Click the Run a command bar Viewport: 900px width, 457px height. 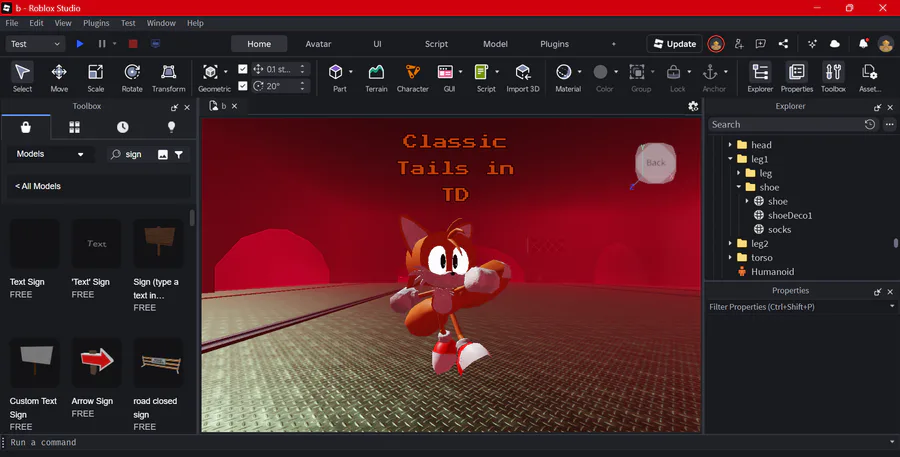coord(450,442)
